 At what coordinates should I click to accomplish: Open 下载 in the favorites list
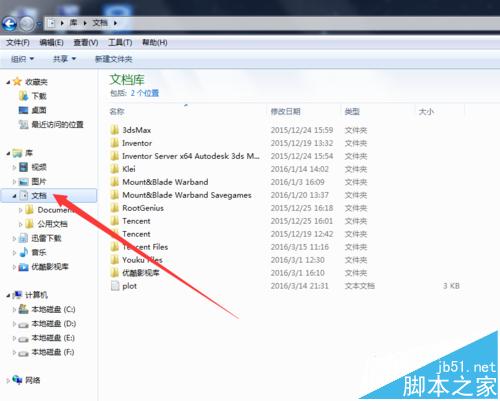[x=39, y=96]
